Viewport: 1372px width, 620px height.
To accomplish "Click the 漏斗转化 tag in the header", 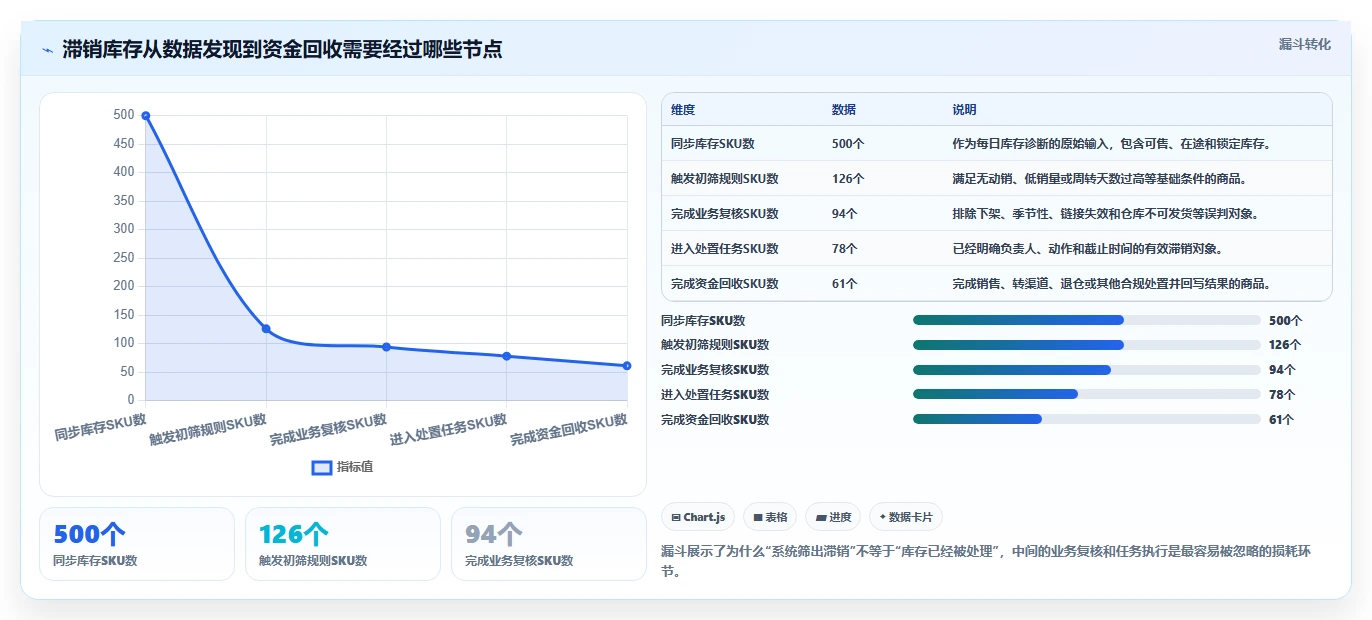I will pos(1304,44).
